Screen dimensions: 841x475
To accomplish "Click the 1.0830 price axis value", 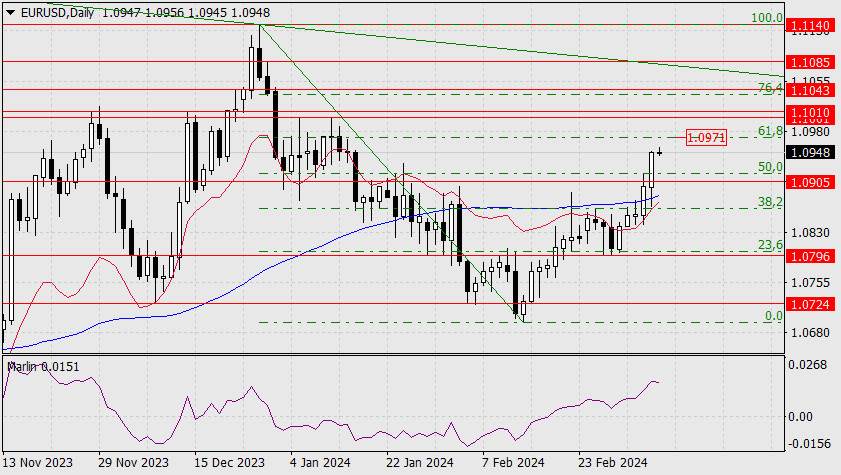I will (810, 233).
